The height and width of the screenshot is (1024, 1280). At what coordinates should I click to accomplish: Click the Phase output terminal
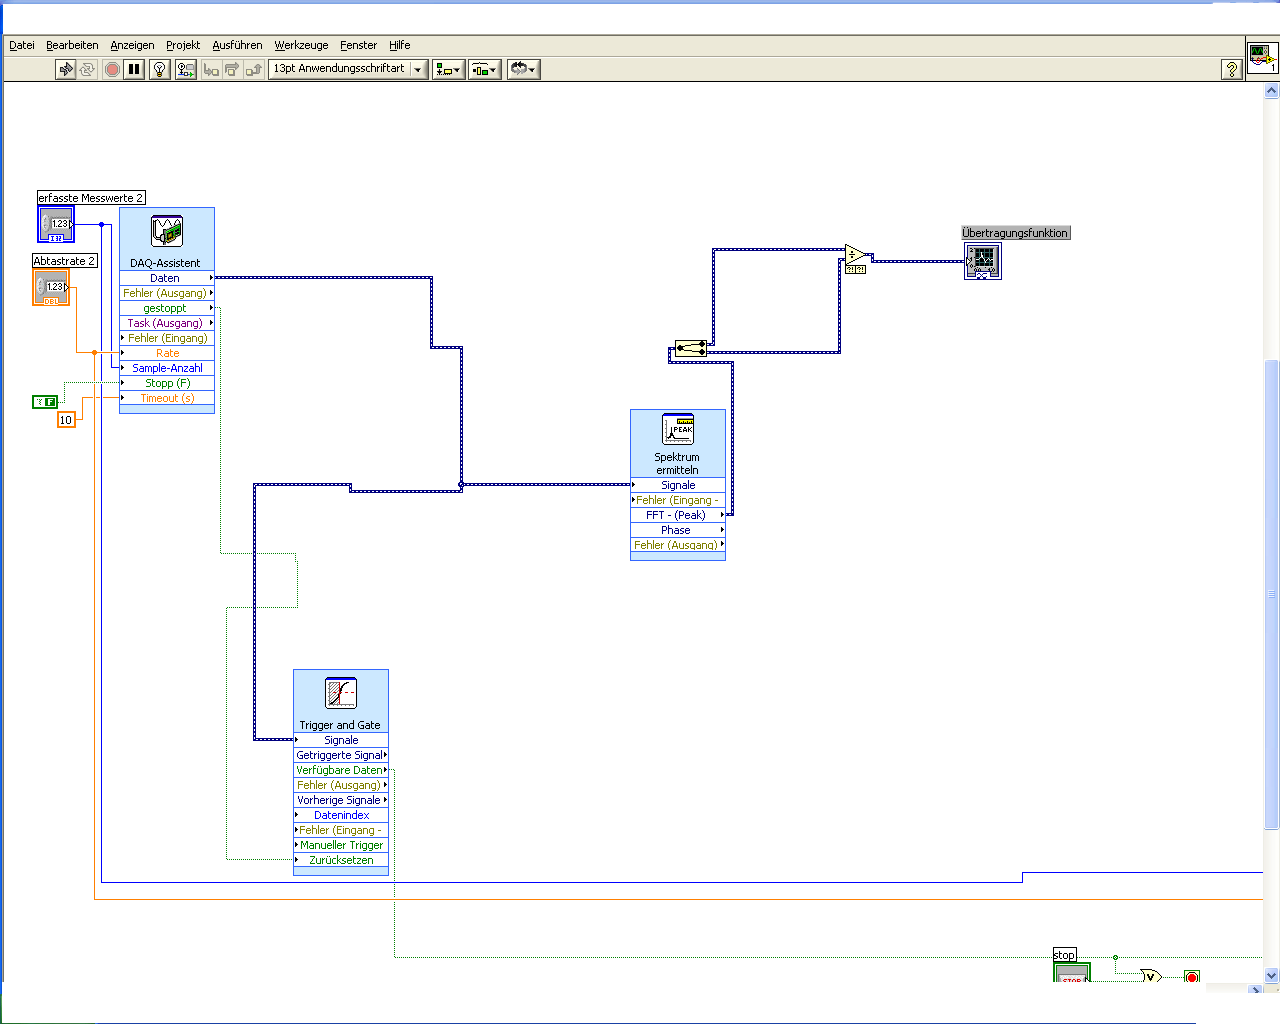point(678,530)
